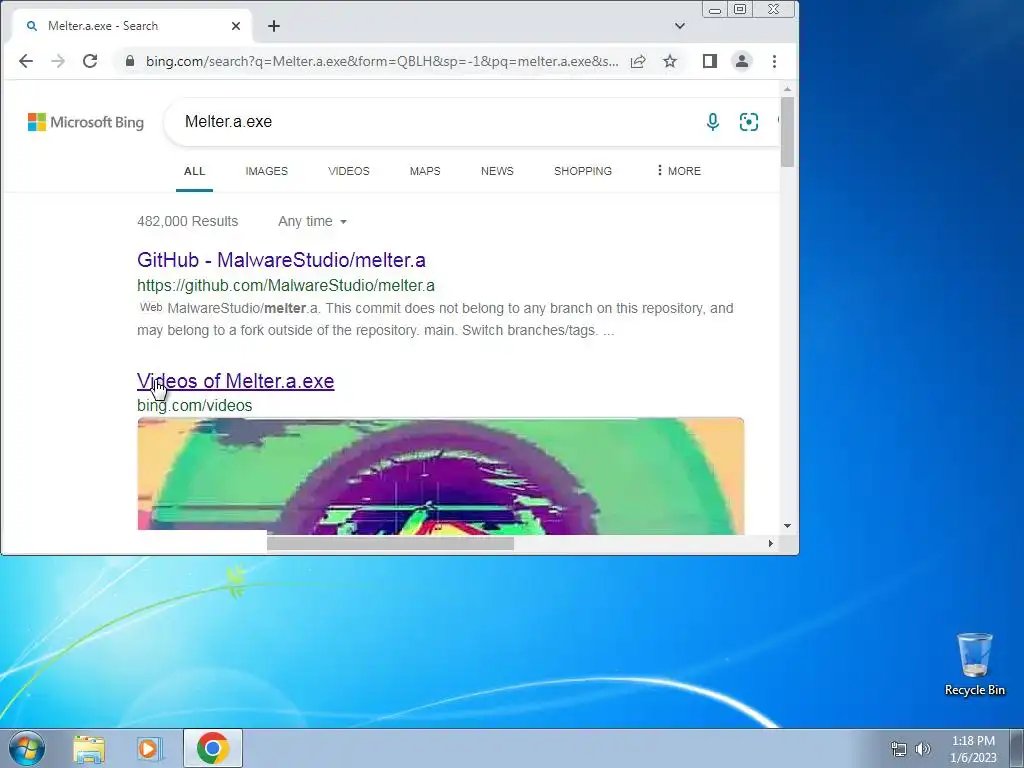The width and height of the screenshot is (1024, 768).
Task: Click the scroll-down arrow of the page
Action: point(788,526)
